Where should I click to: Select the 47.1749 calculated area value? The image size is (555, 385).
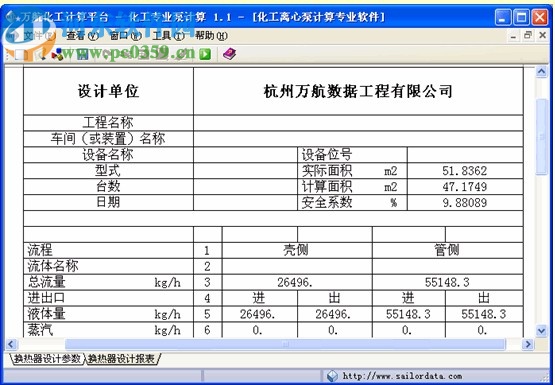point(465,186)
